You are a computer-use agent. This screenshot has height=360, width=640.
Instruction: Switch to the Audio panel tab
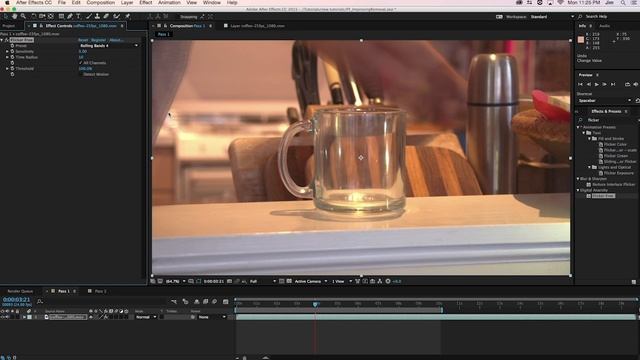604,26
